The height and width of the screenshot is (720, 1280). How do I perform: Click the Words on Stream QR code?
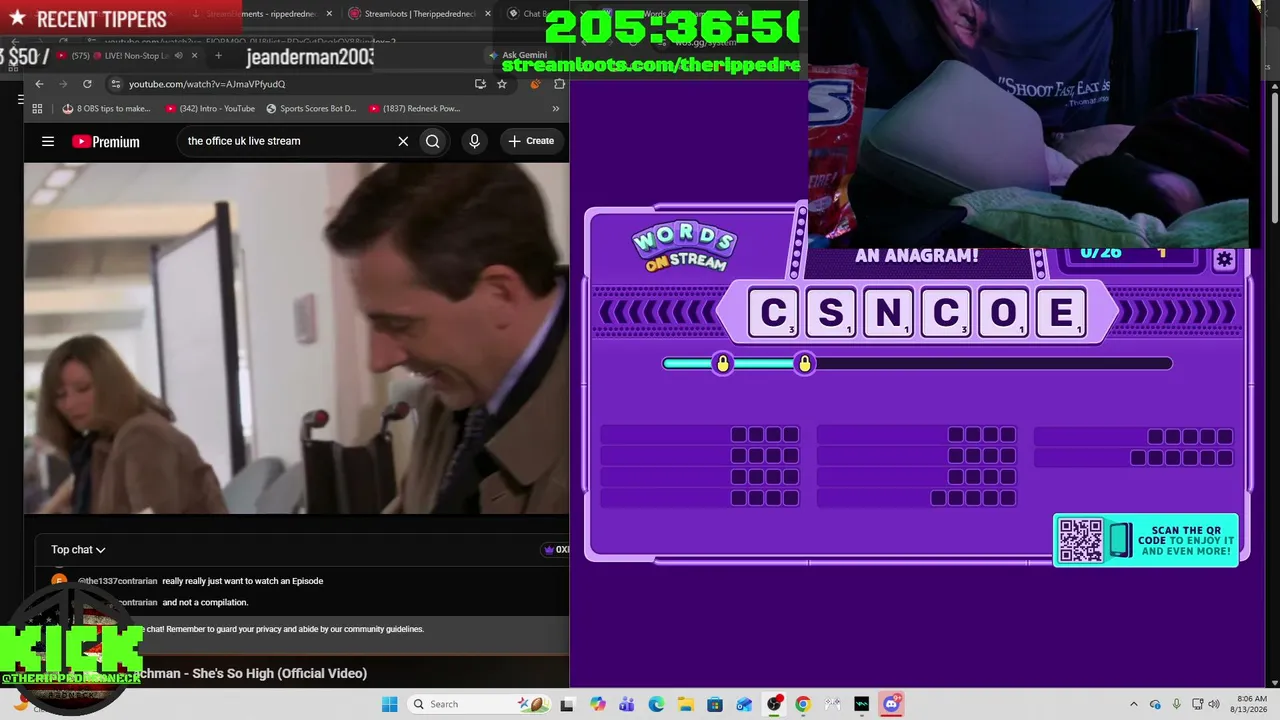tap(1081, 540)
